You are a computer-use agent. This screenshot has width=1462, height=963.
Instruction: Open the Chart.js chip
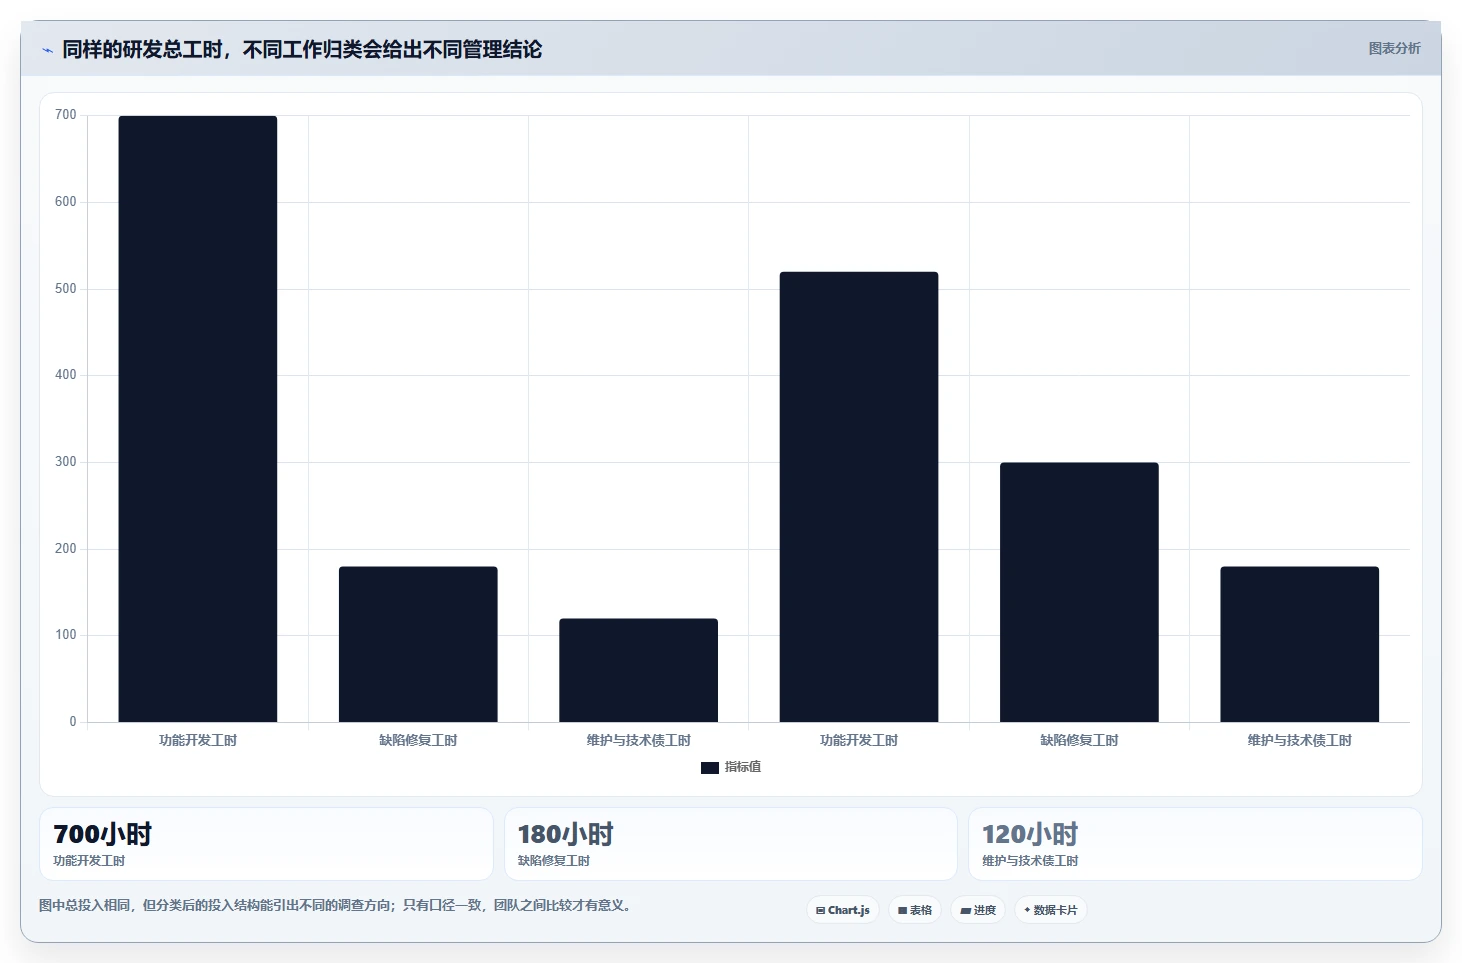843,910
